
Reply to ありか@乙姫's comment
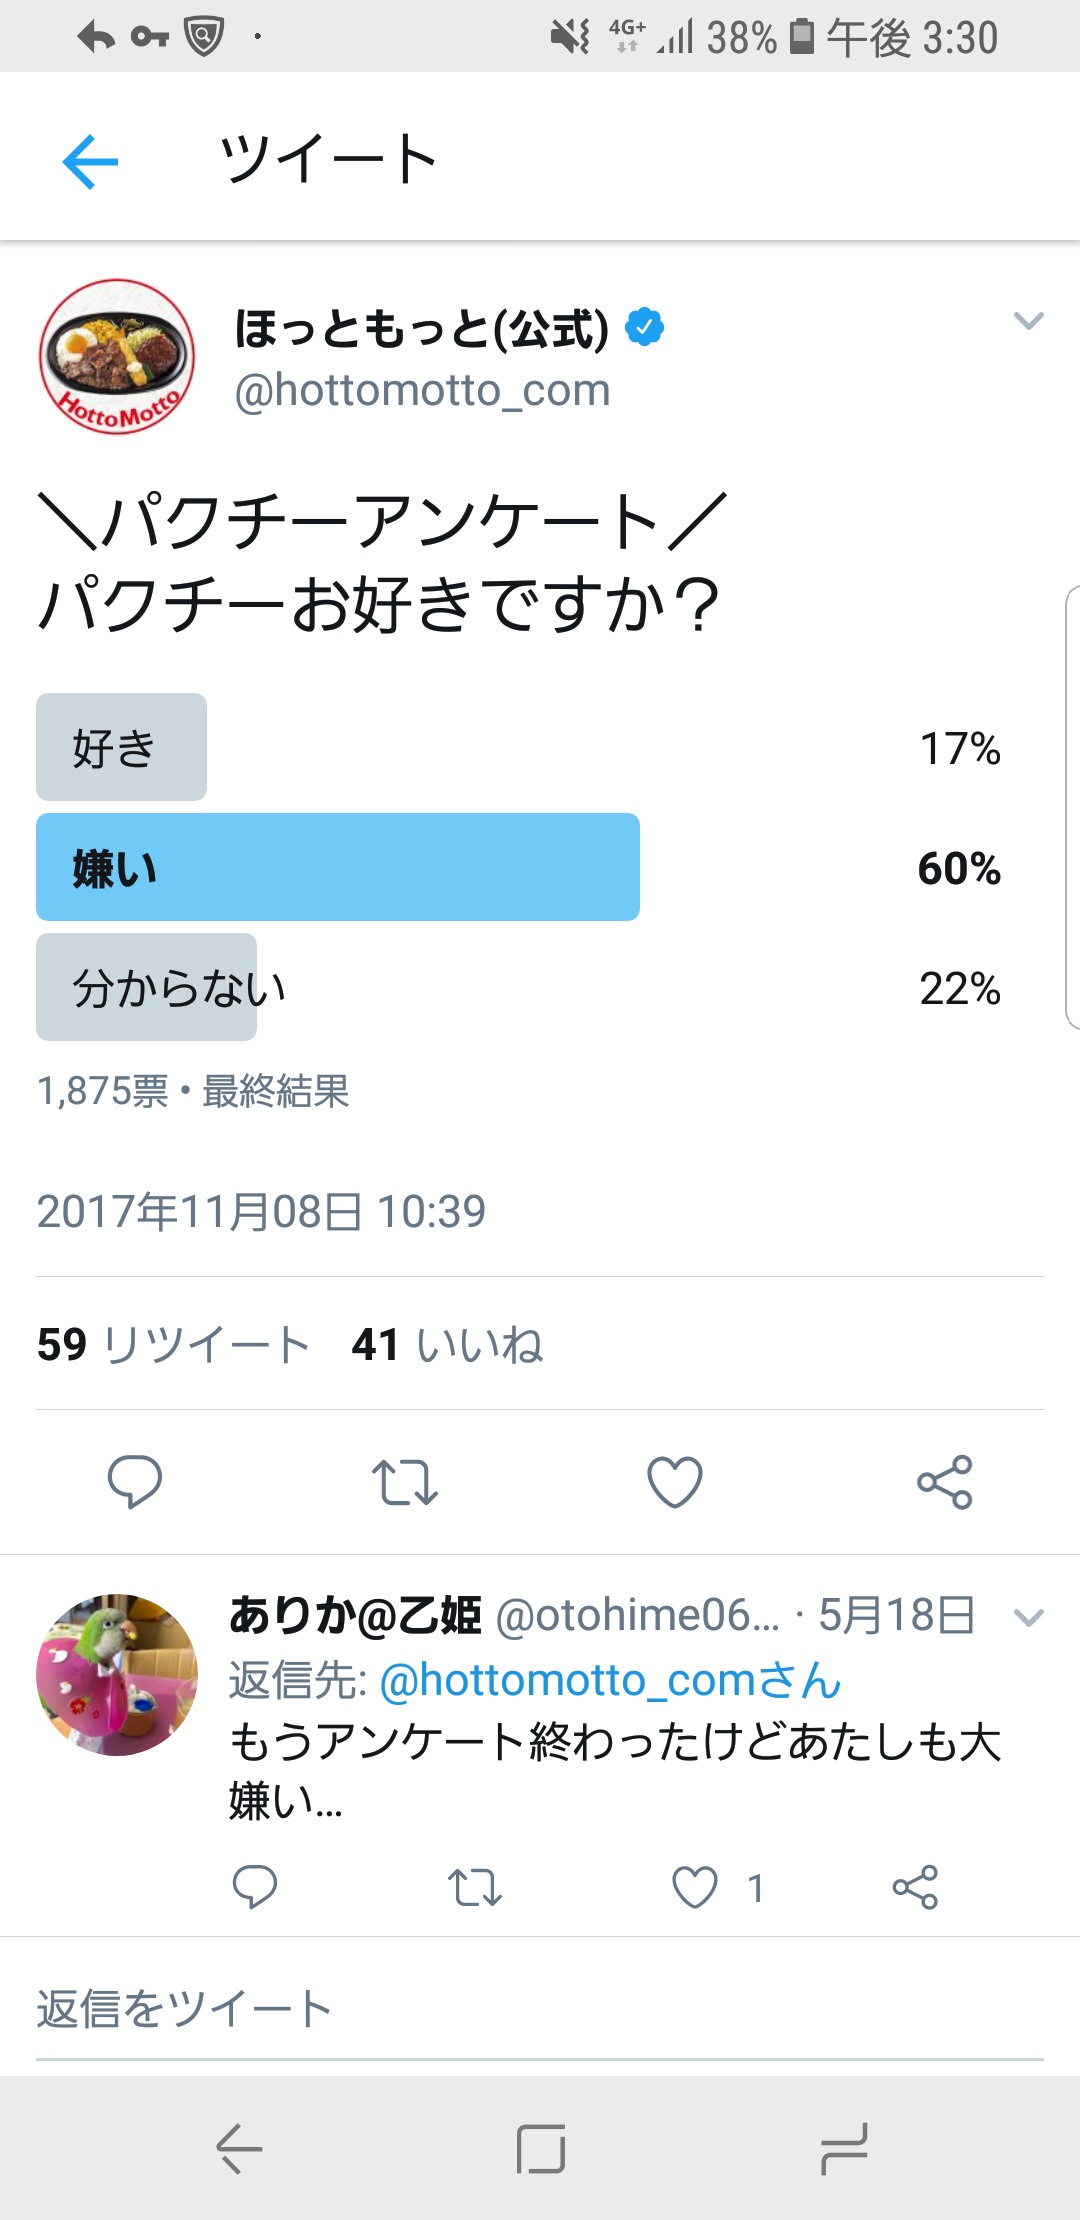tap(254, 1887)
